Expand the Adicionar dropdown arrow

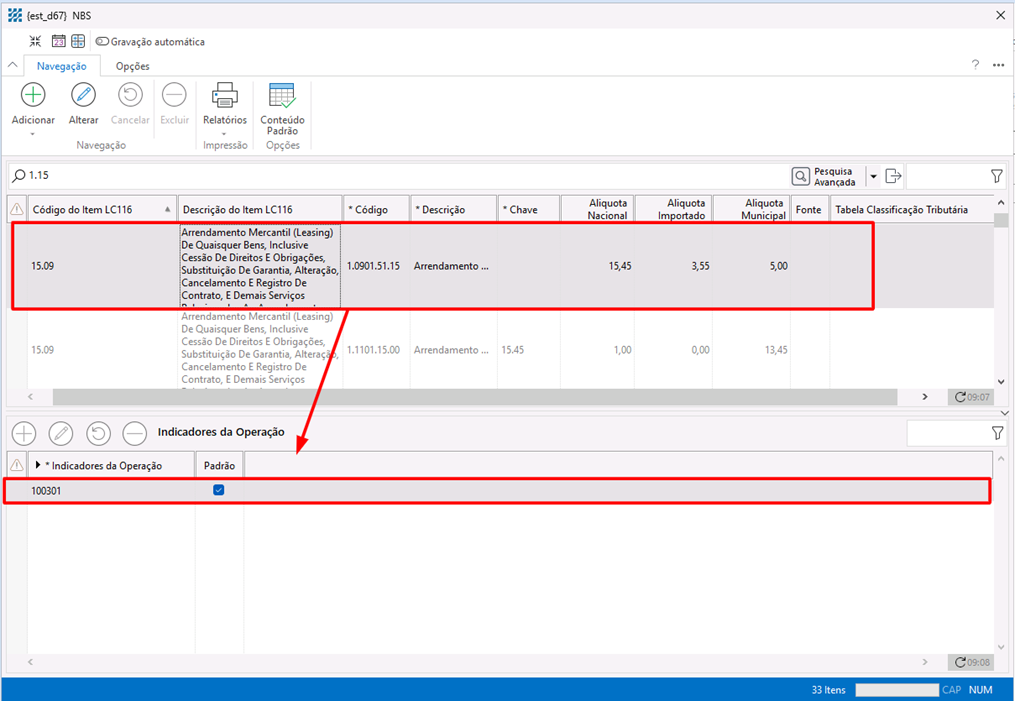coord(33,134)
